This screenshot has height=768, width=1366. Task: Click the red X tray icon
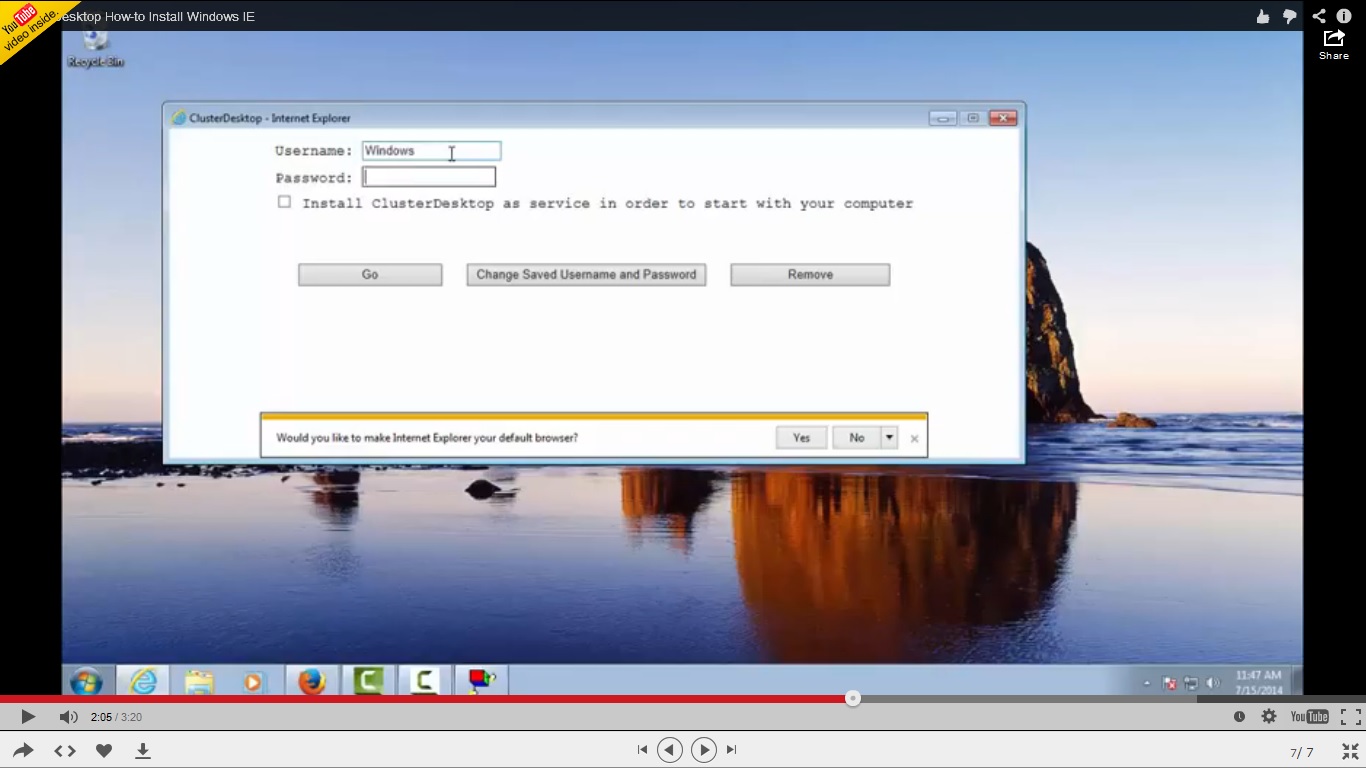pos(1169,684)
